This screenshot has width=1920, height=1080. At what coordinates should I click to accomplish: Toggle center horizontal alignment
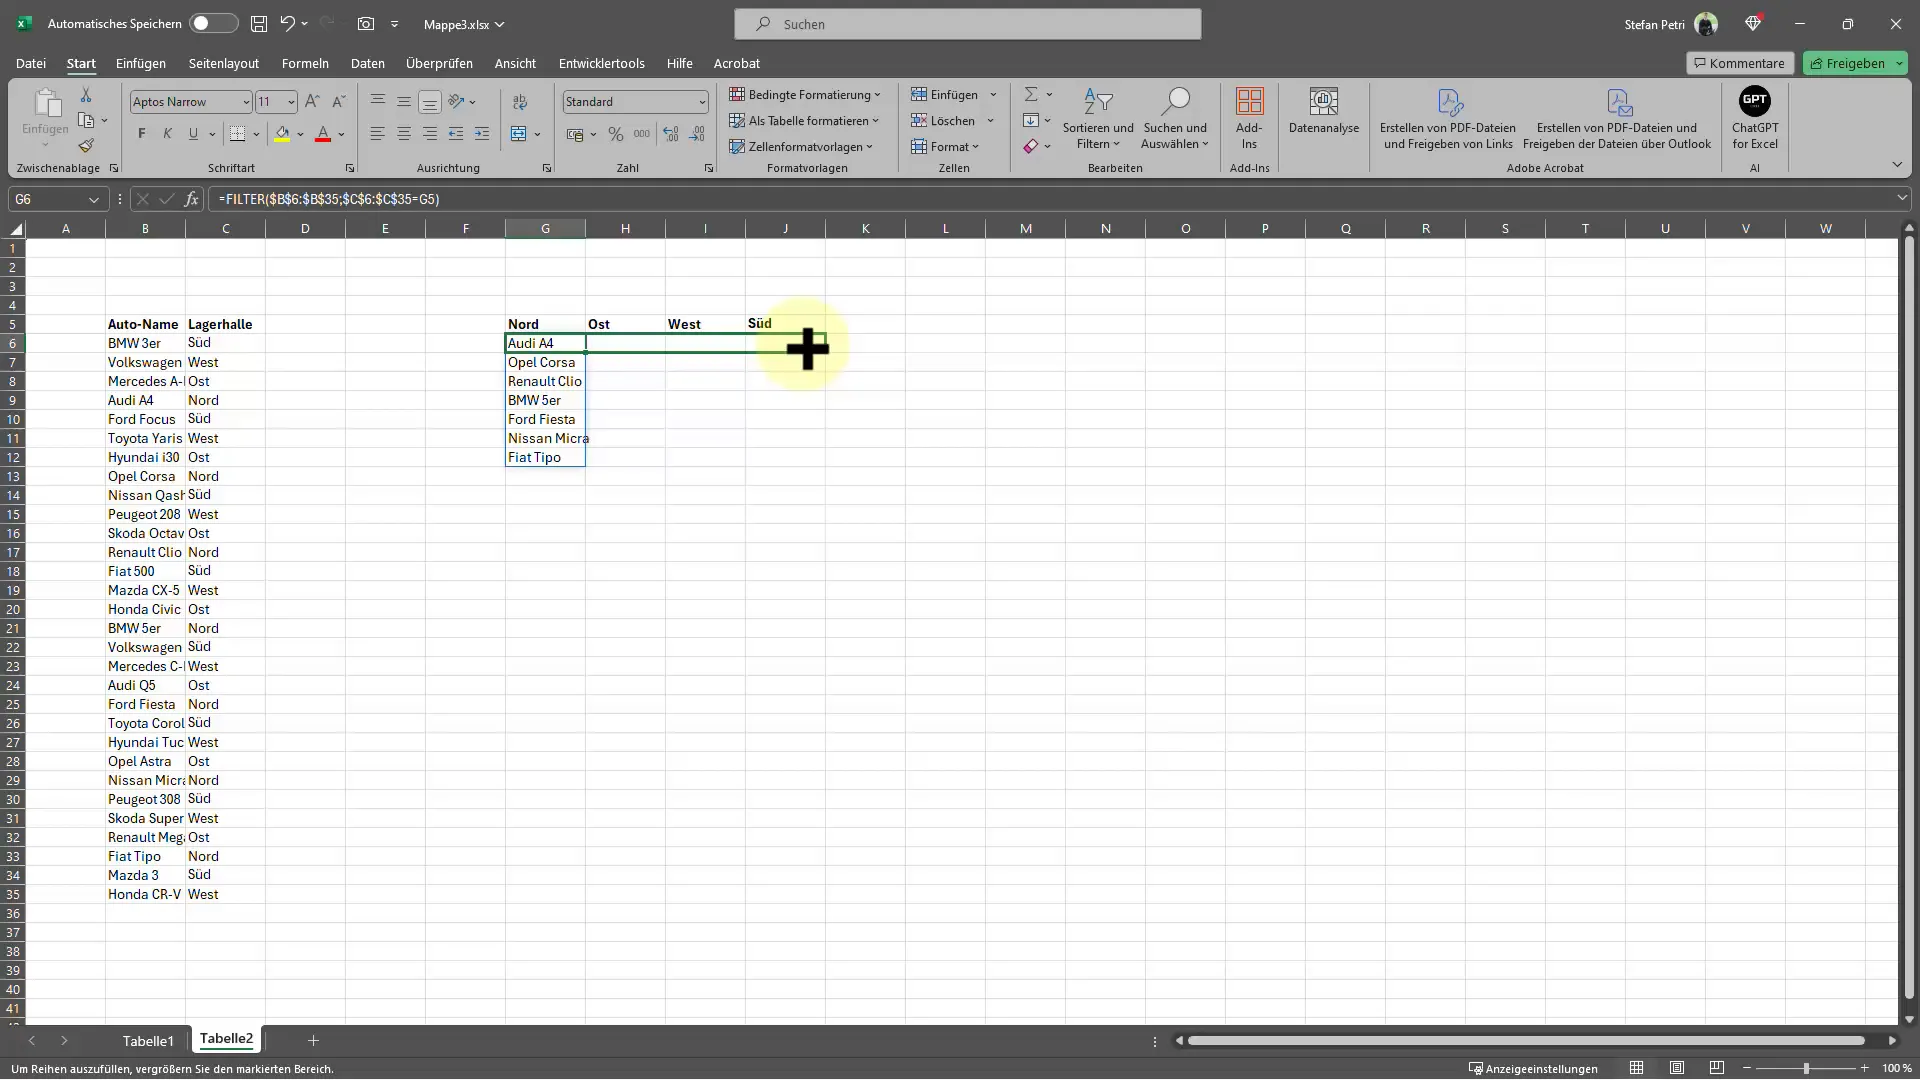[x=404, y=134]
